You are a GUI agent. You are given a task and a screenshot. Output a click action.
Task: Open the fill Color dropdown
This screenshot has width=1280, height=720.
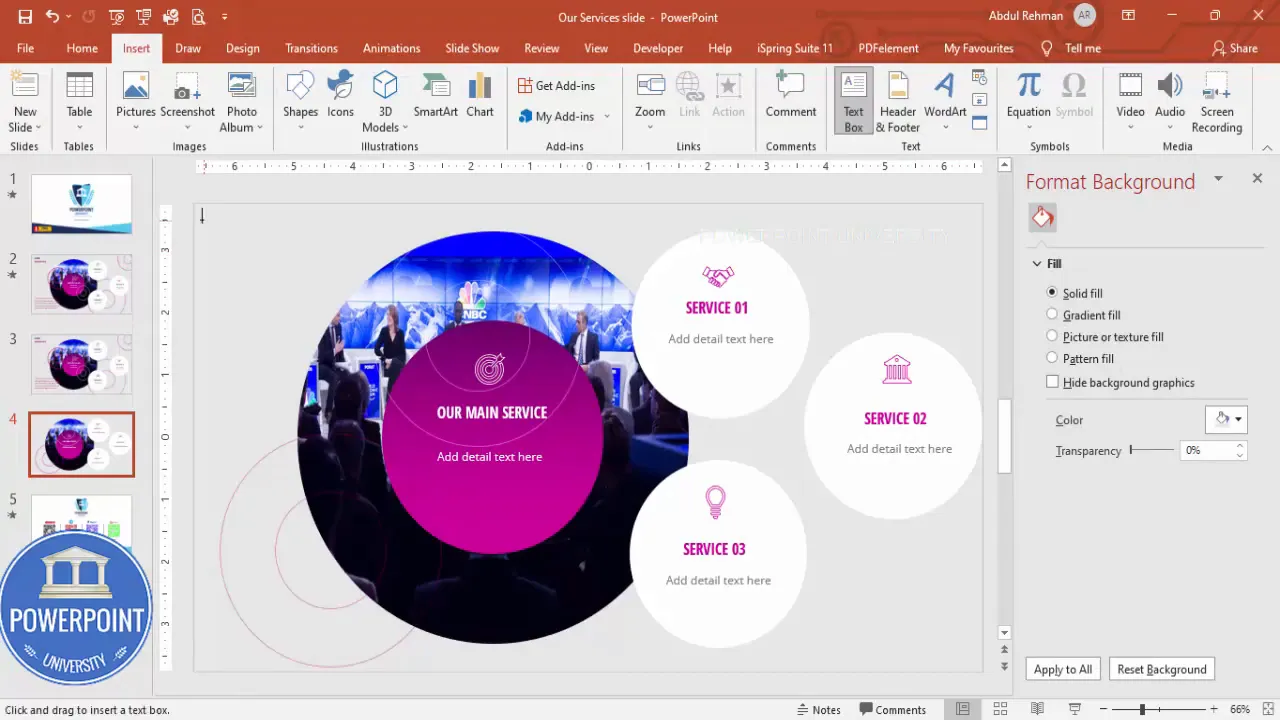pyautogui.click(x=1227, y=420)
